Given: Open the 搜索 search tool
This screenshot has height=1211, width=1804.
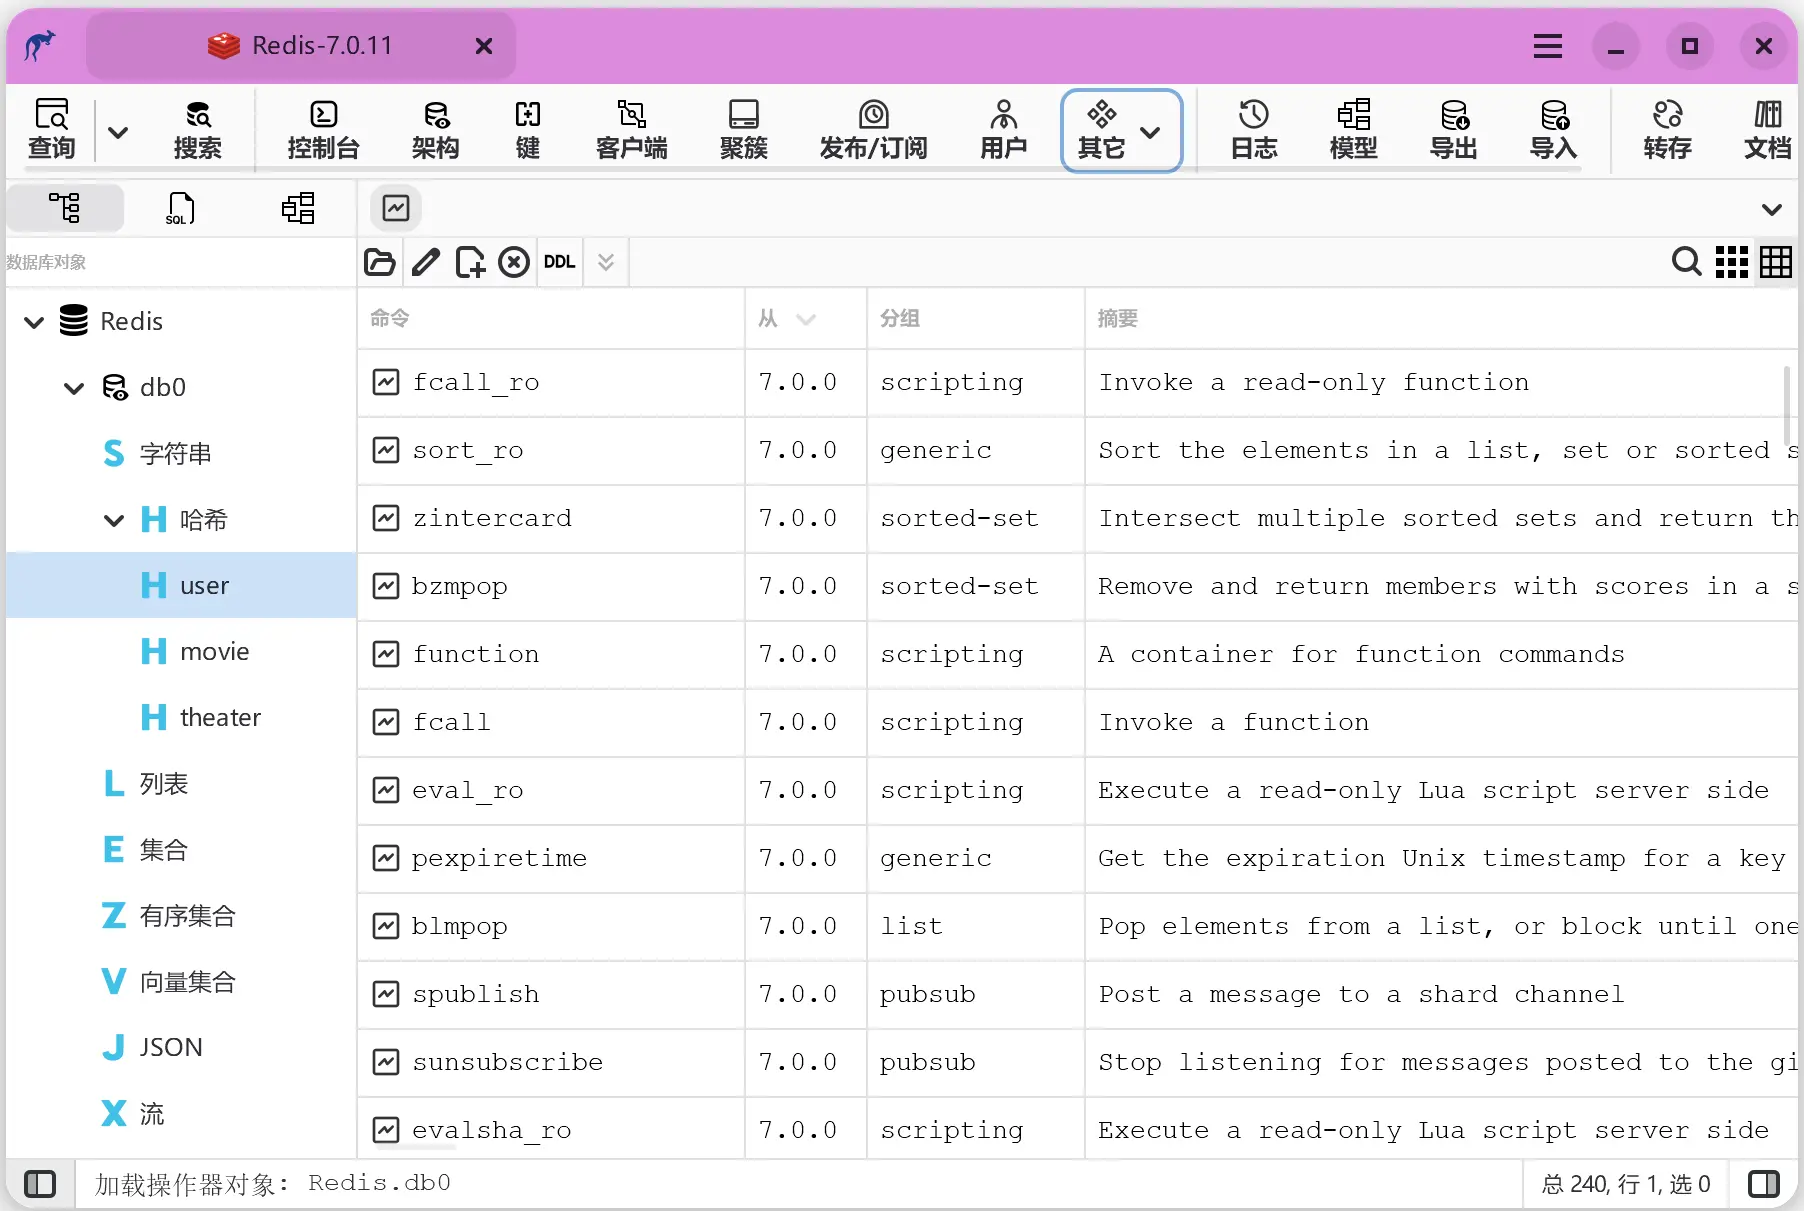Looking at the screenshot, I should pyautogui.click(x=198, y=130).
